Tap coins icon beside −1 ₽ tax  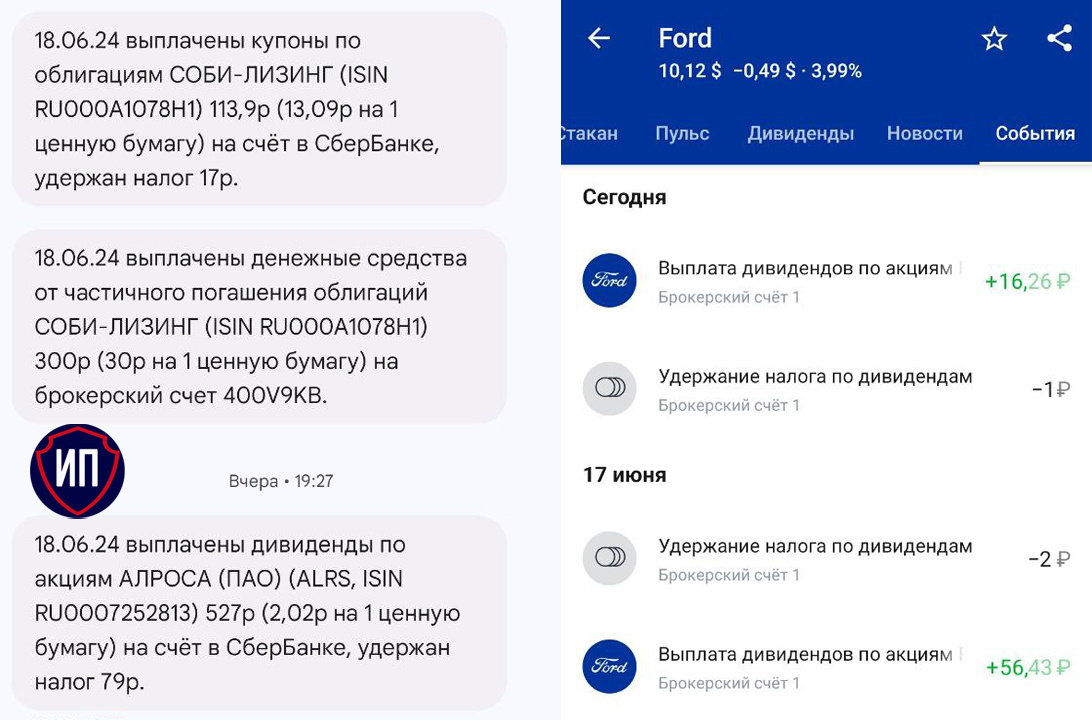[x=609, y=389]
